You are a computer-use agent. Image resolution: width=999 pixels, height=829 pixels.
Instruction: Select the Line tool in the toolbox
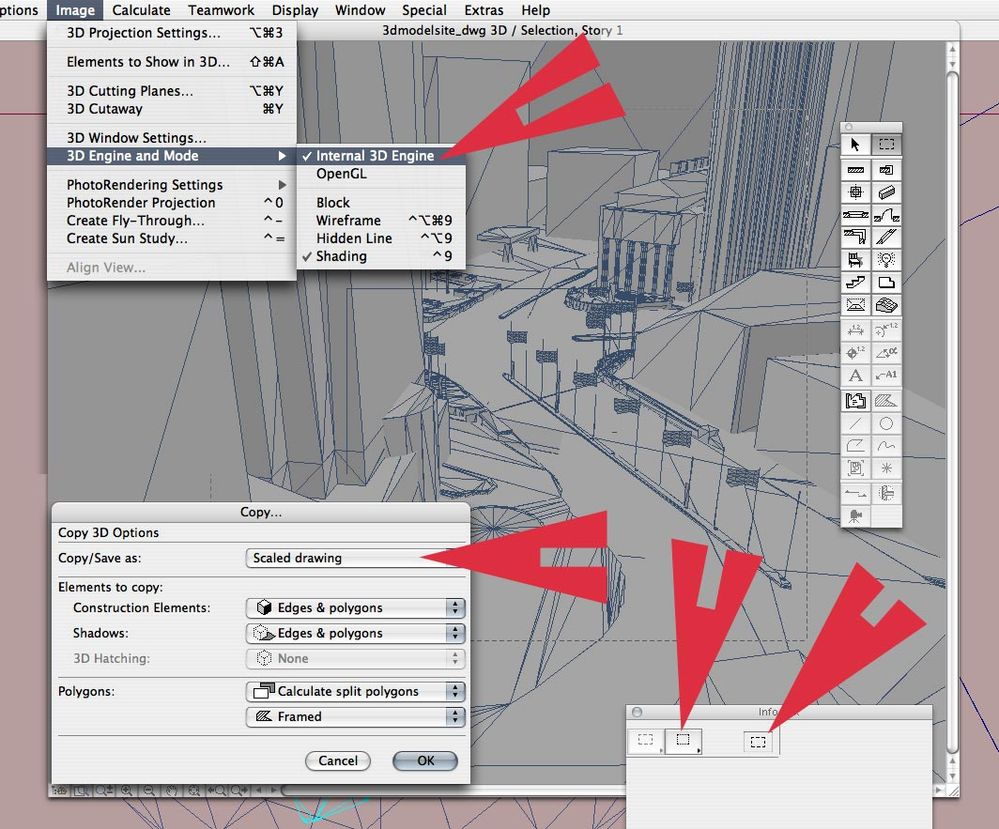click(855, 424)
